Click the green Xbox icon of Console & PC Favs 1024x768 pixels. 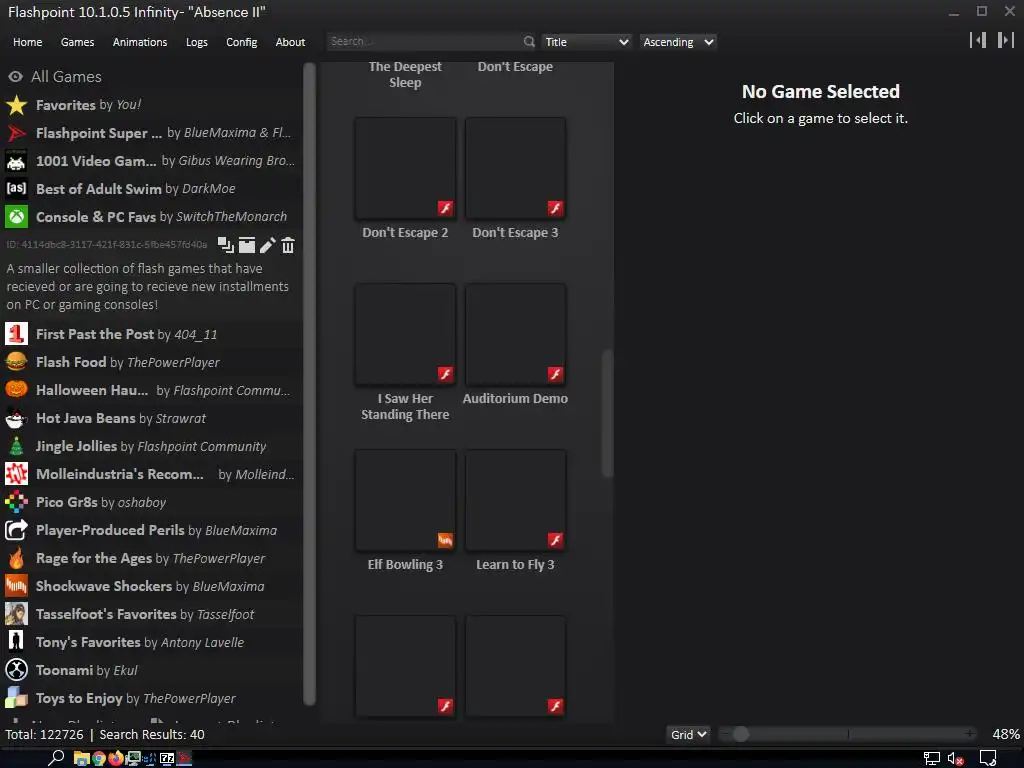point(16,217)
